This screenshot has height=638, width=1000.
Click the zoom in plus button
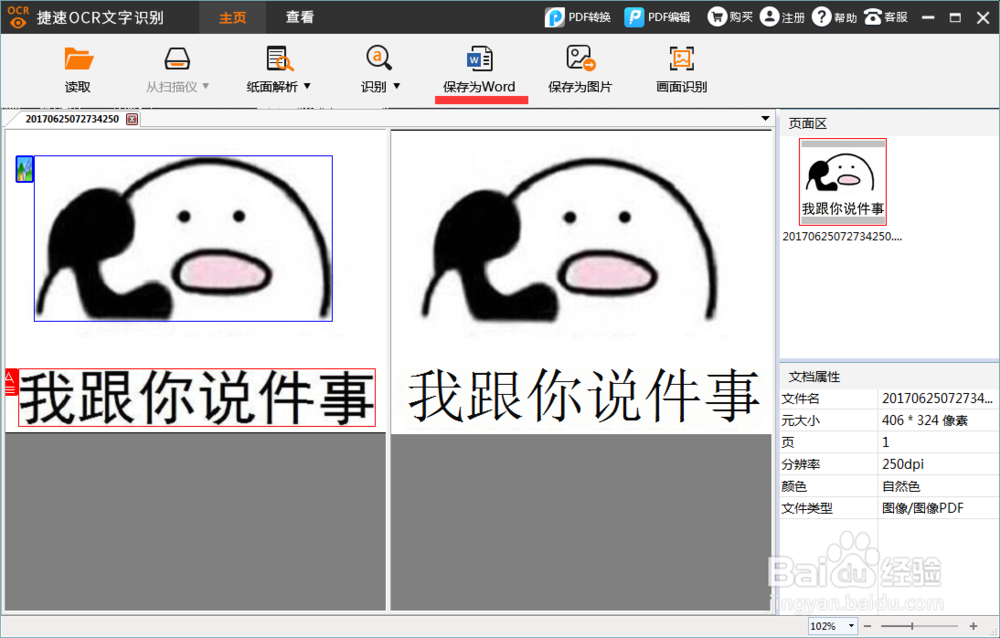click(x=973, y=627)
